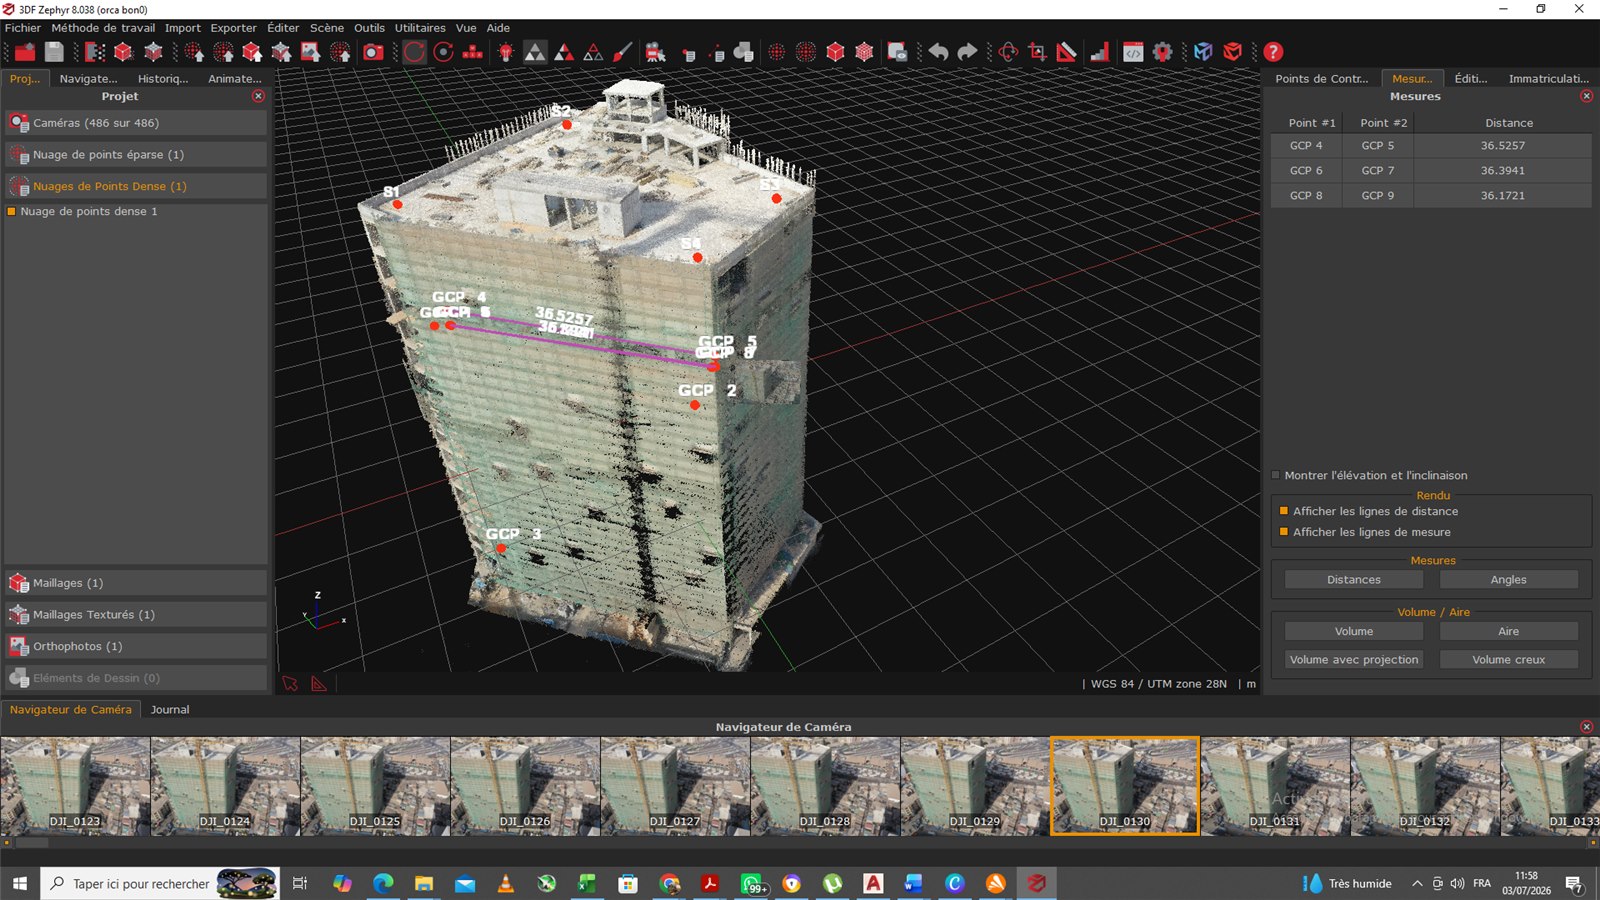
Task: Open project with the red folder icon
Action: click(25, 52)
